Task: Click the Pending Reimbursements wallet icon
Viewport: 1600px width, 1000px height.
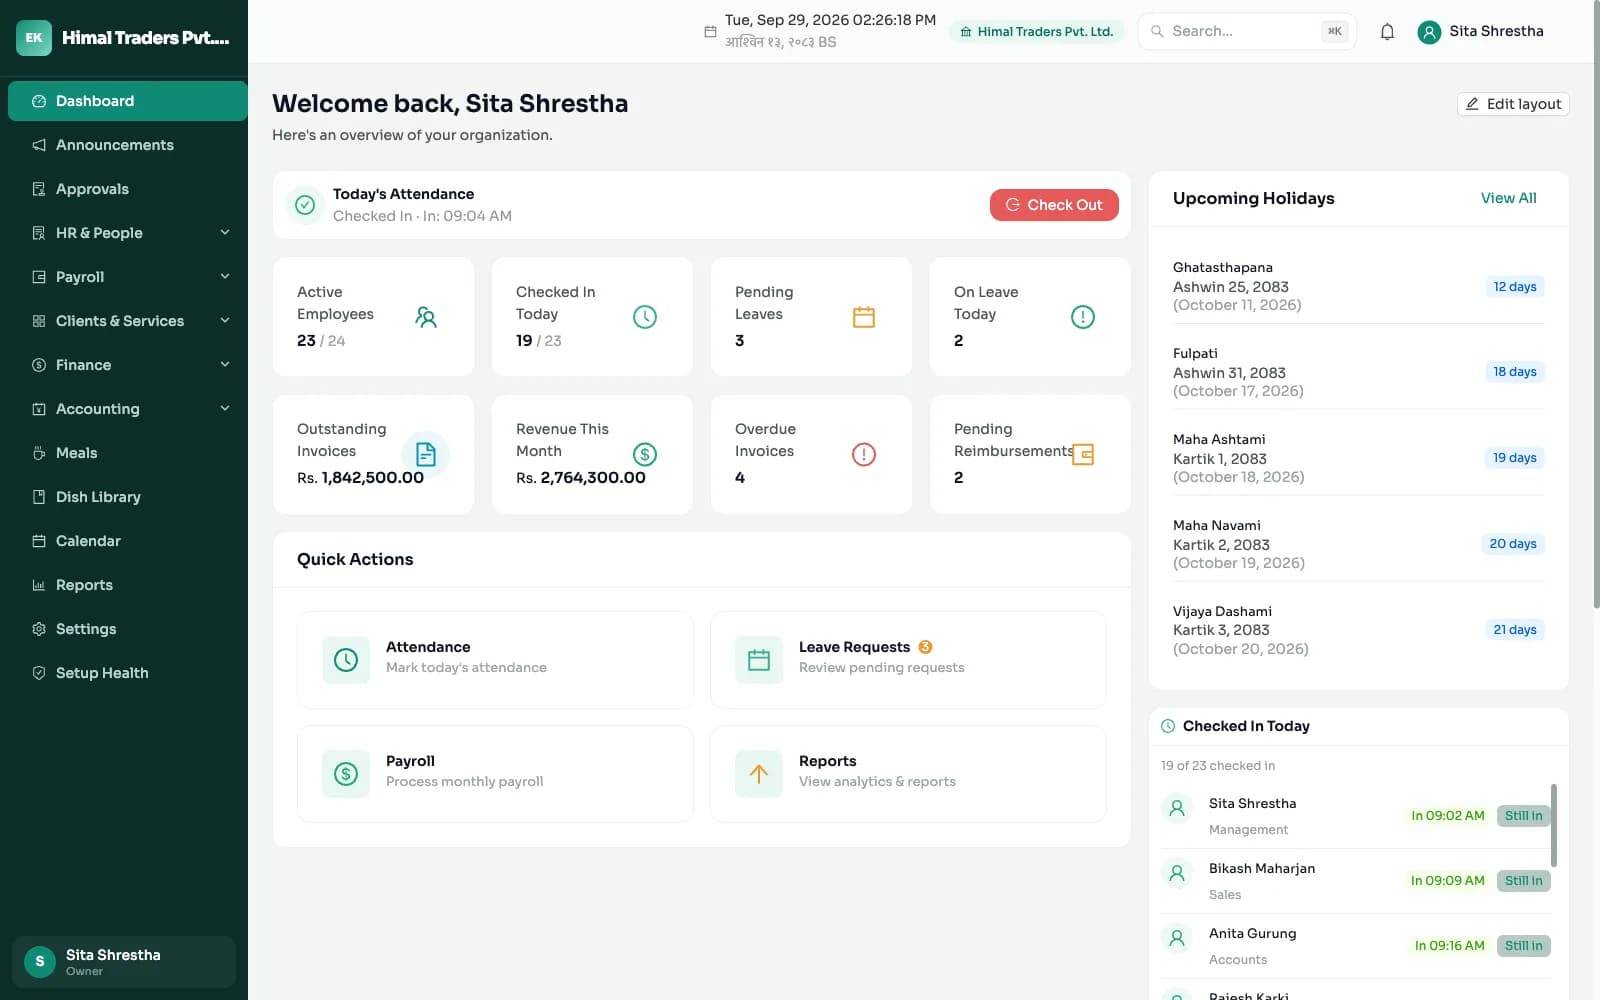Action: [x=1083, y=454]
